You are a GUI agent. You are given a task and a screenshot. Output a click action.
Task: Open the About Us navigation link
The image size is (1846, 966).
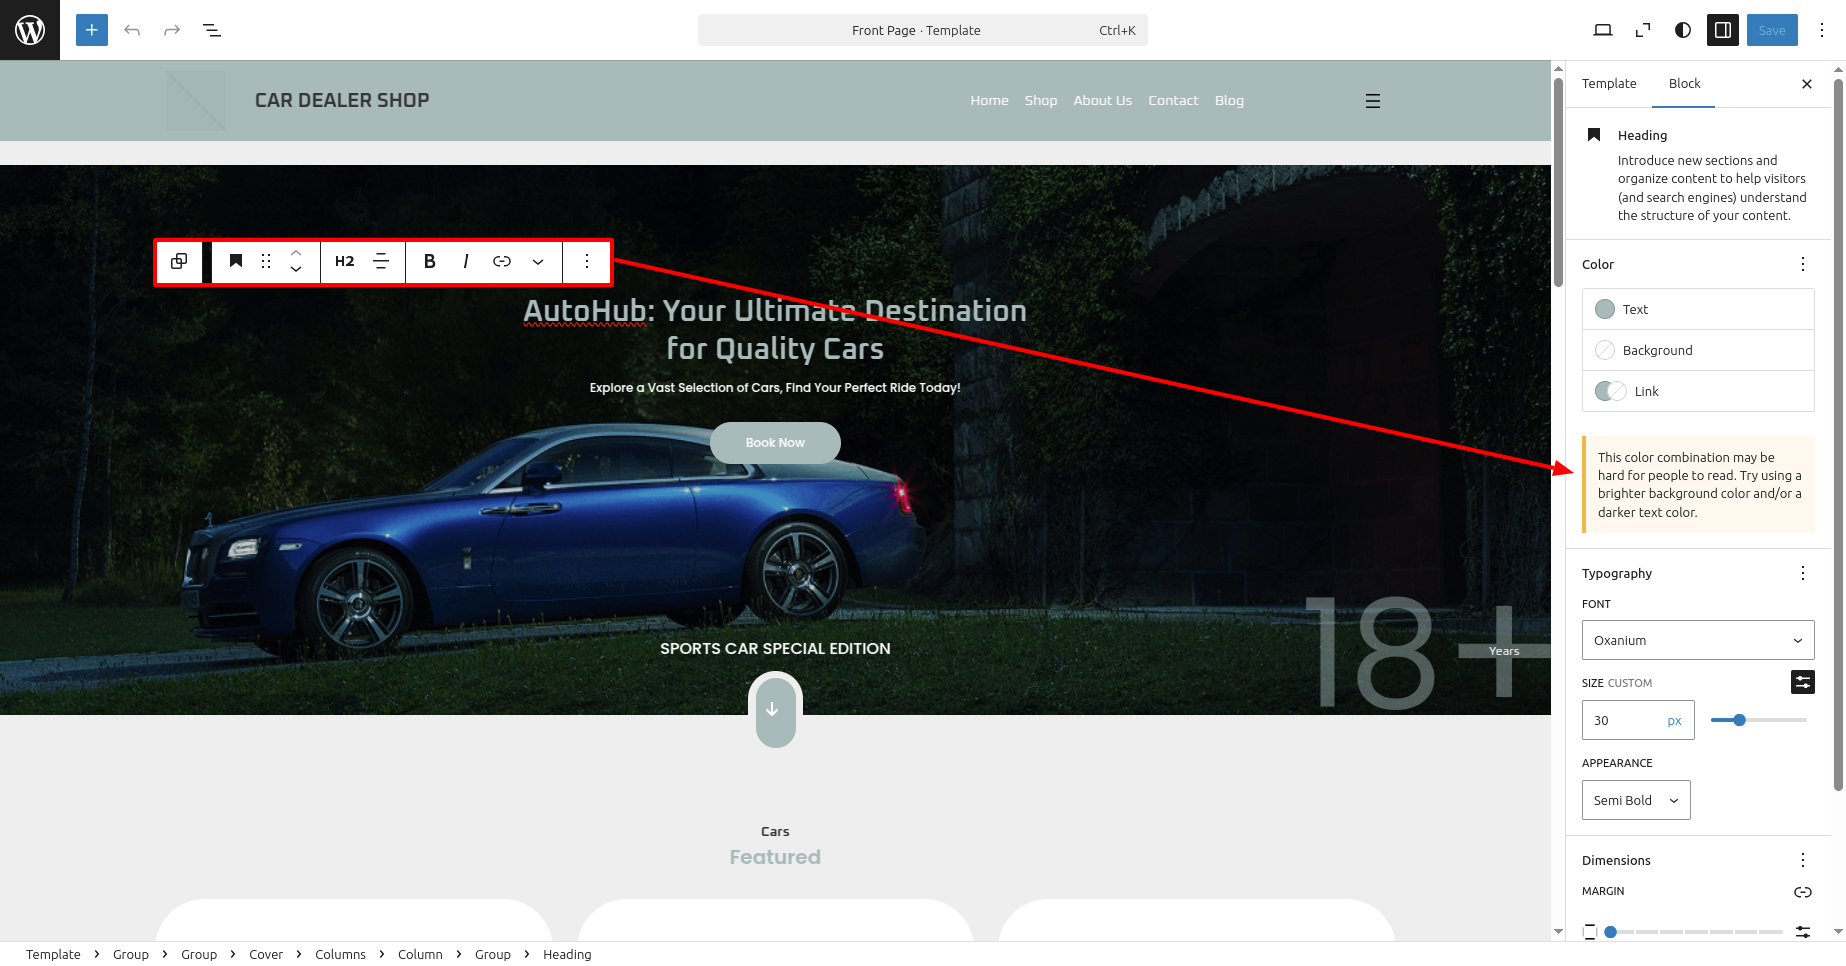pos(1102,100)
